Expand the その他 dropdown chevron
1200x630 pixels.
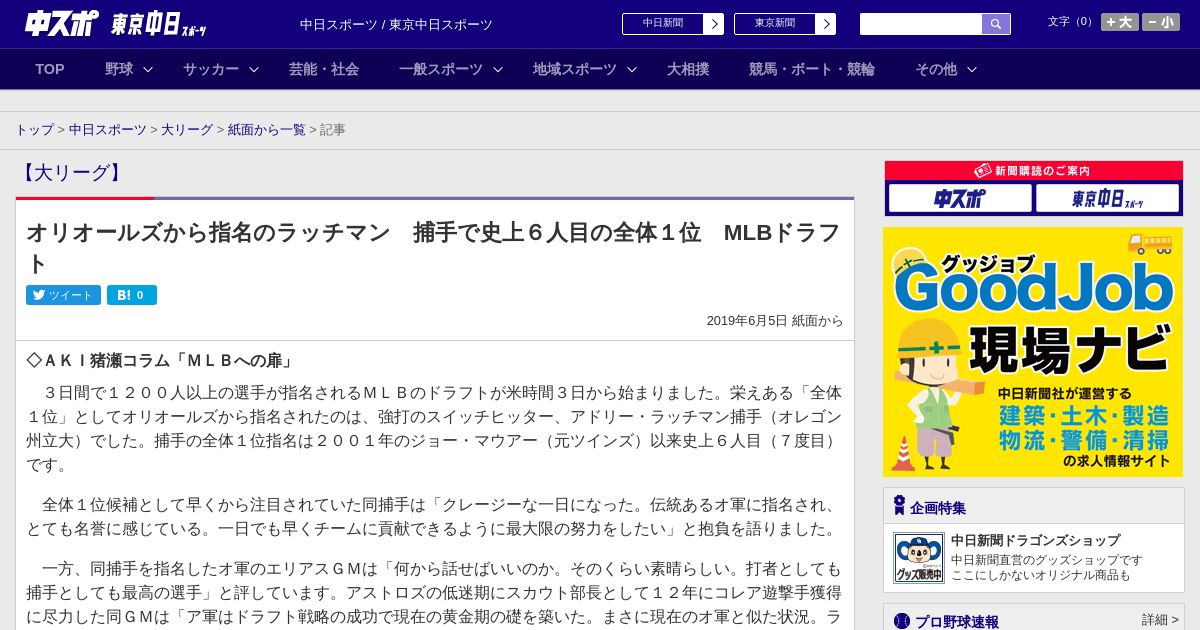click(971, 70)
